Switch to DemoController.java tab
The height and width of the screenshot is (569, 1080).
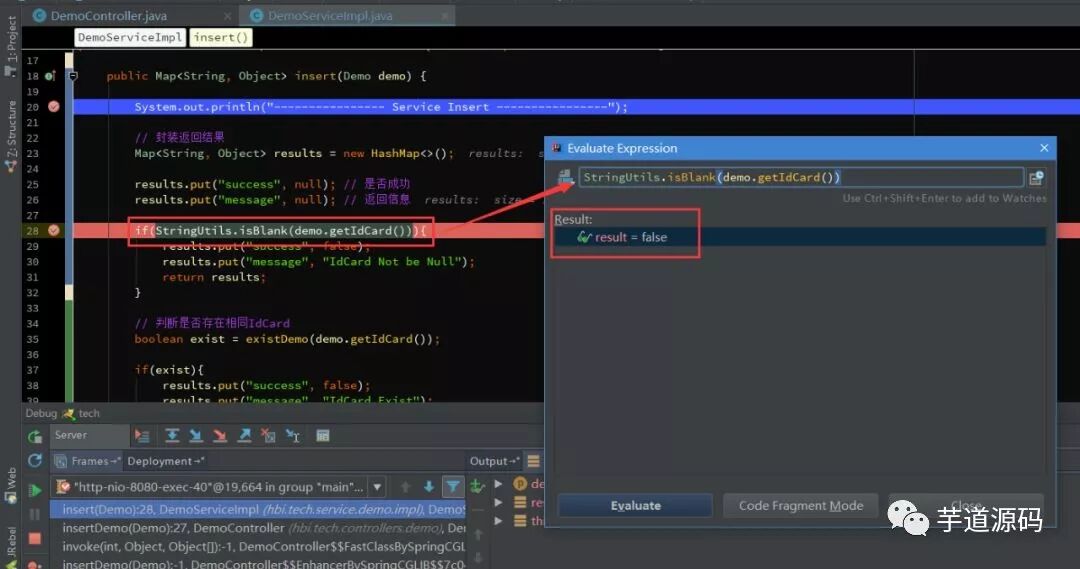tap(108, 15)
